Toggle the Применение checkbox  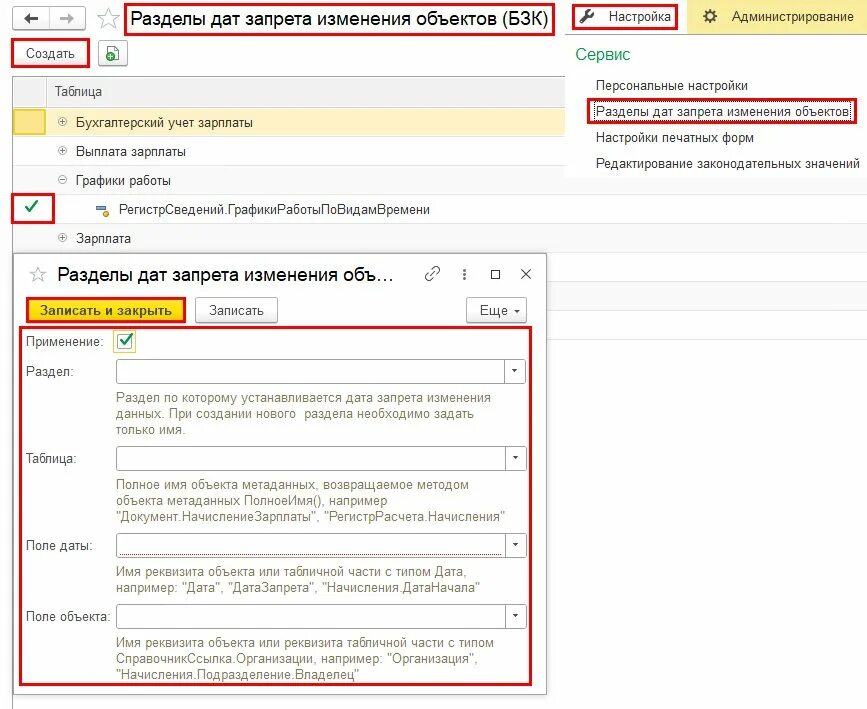pos(125,341)
